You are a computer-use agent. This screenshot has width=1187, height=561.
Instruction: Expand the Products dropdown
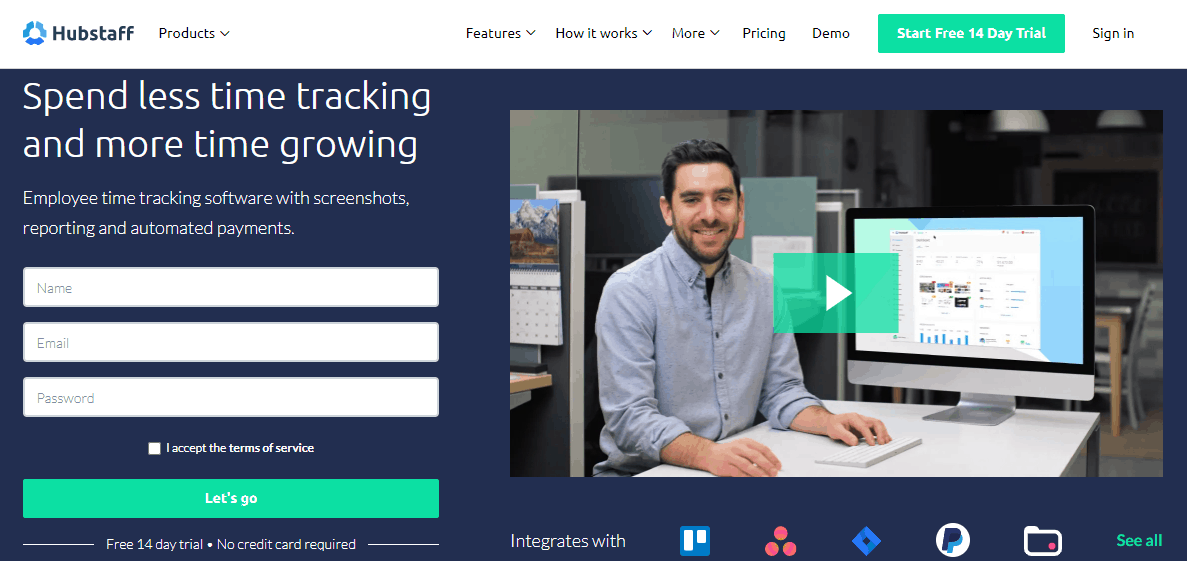(x=194, y=33)
